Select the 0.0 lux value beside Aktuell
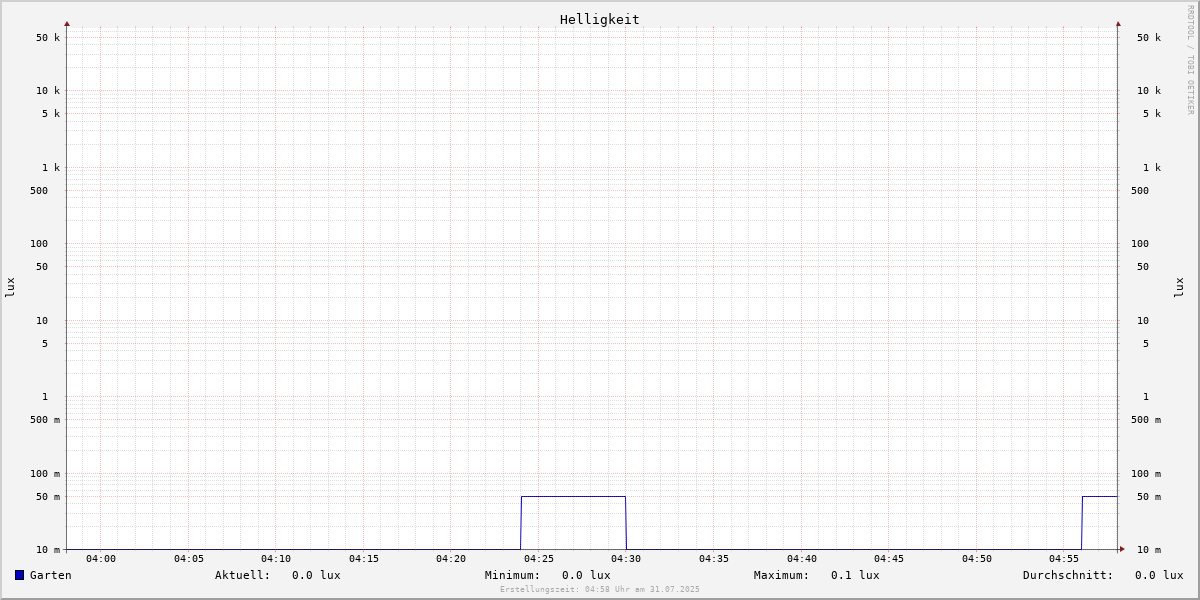 (316, 575)
